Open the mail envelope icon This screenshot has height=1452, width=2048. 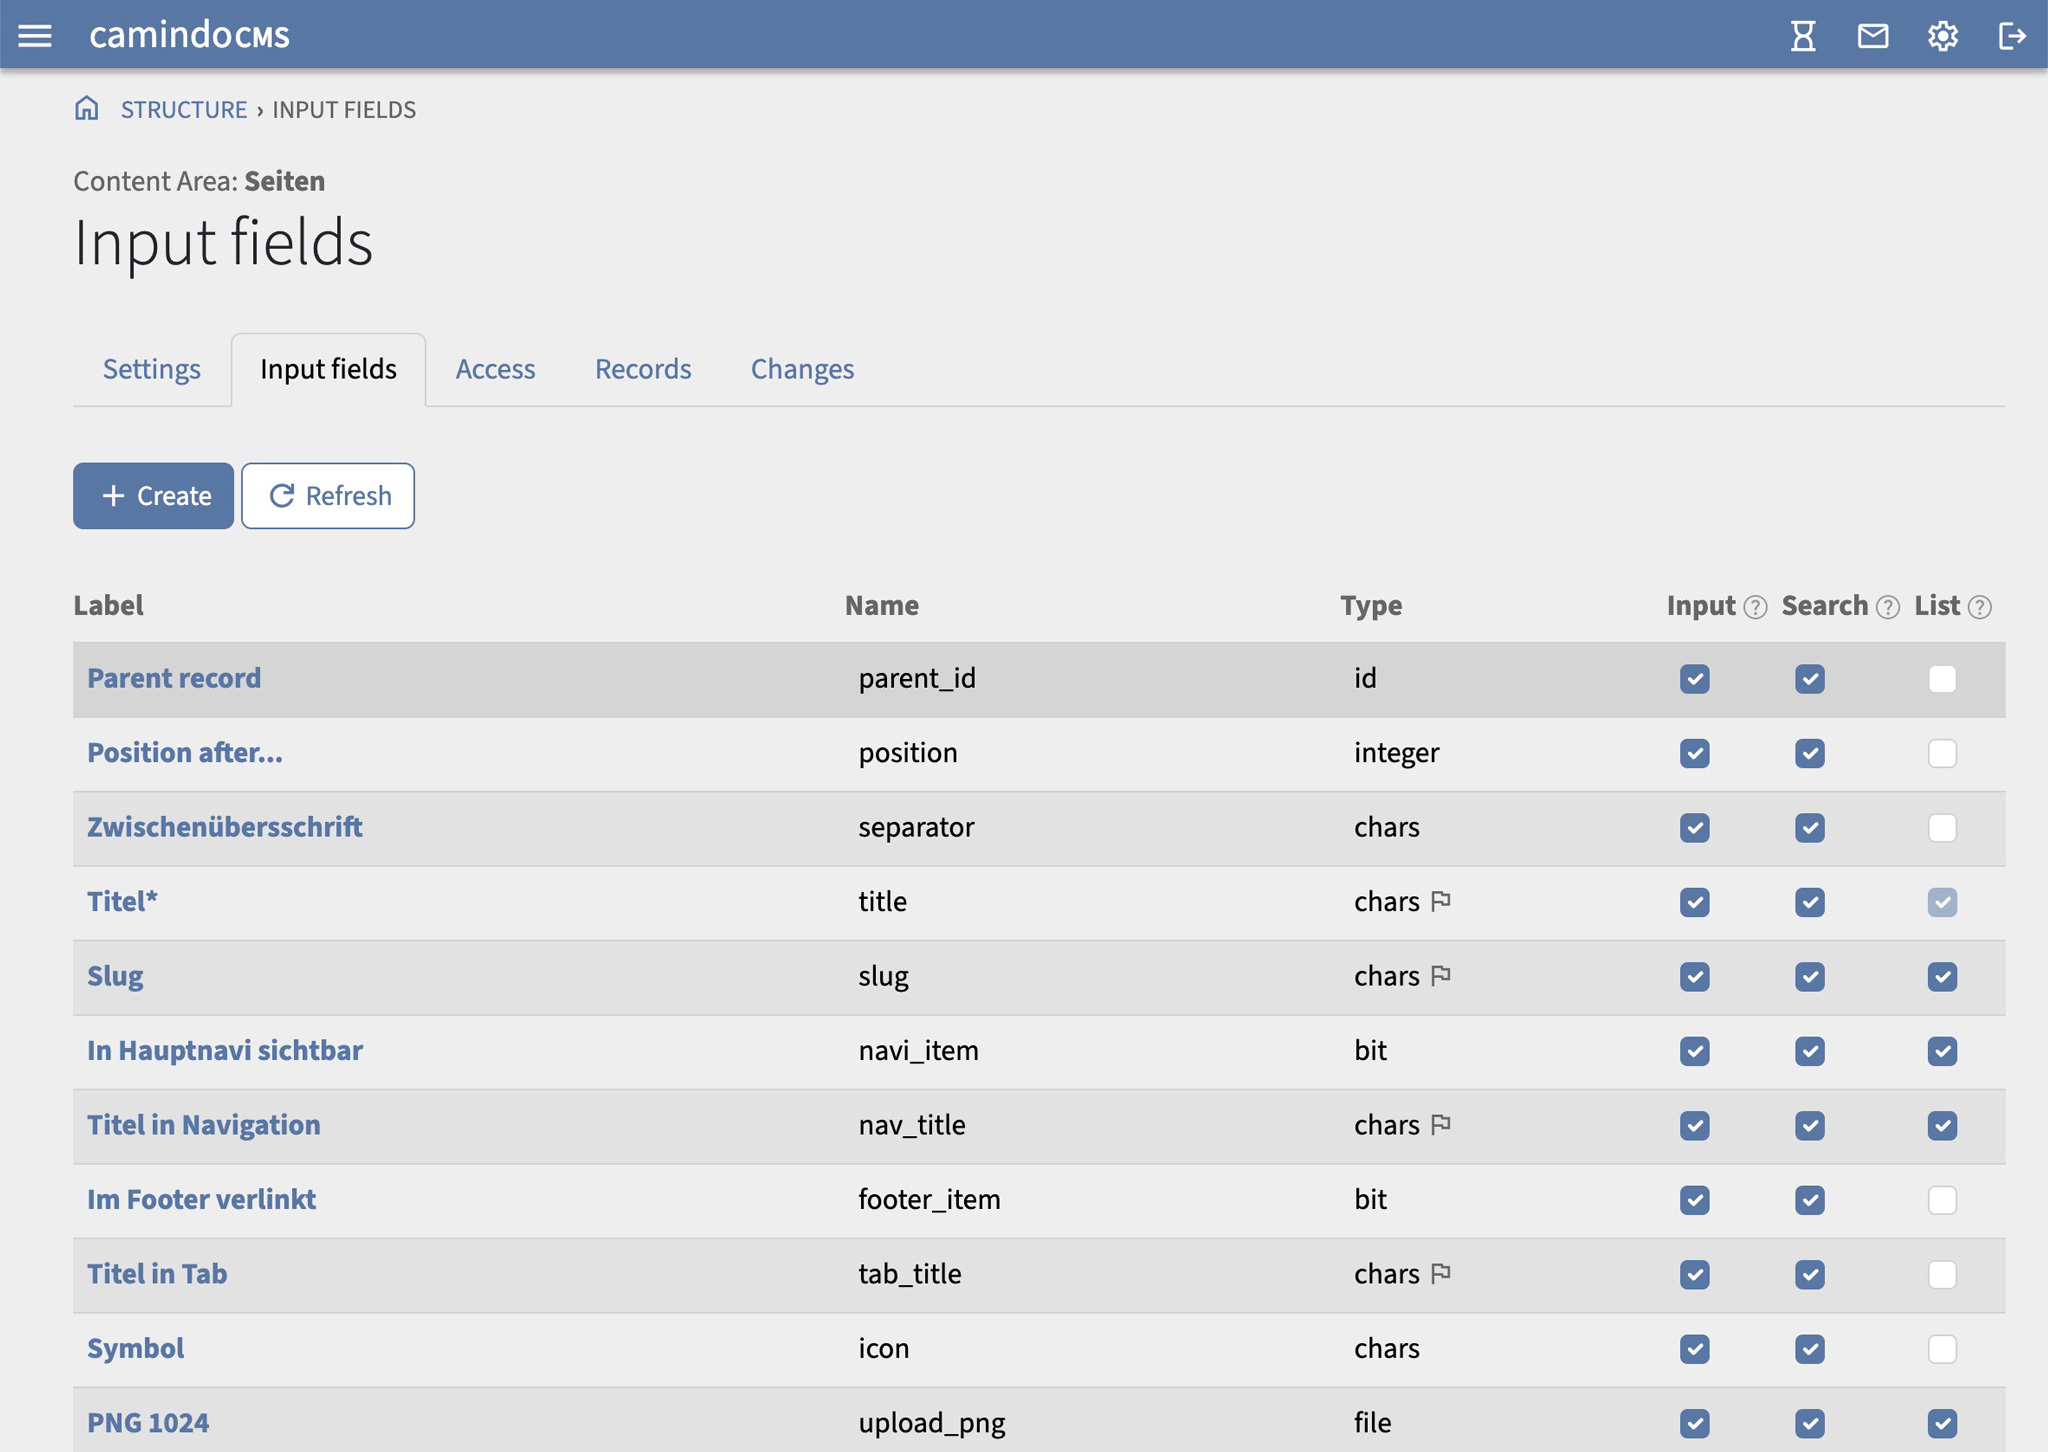pyautogui.click(x=1873, y=36)
